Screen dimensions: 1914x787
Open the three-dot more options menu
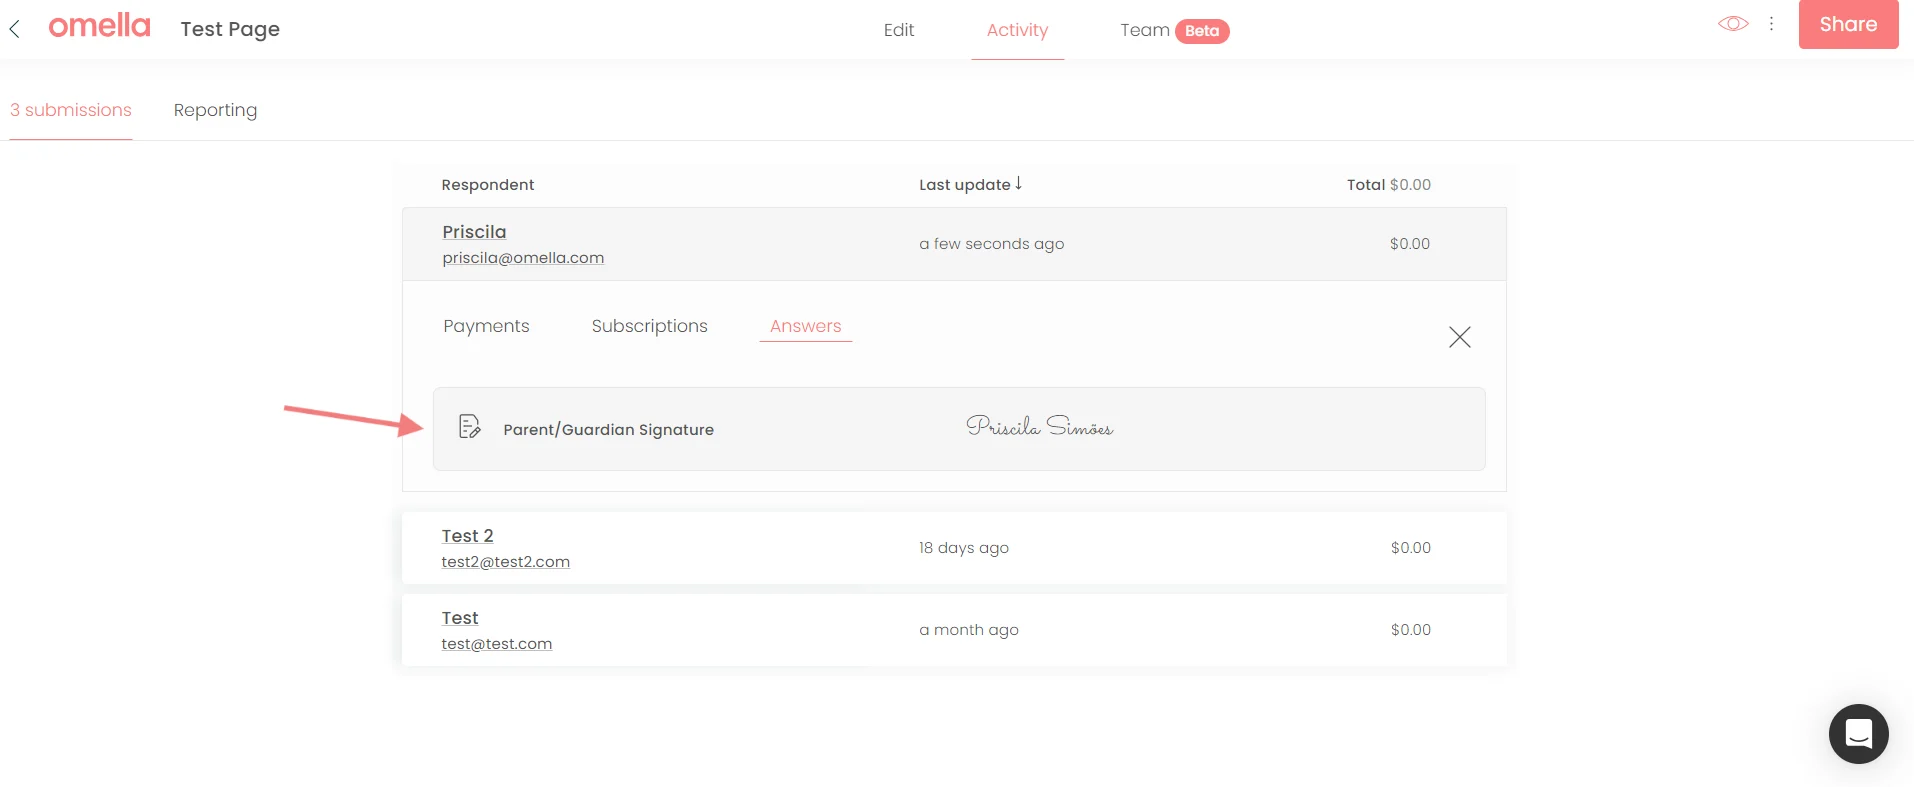coord(1771,24)
